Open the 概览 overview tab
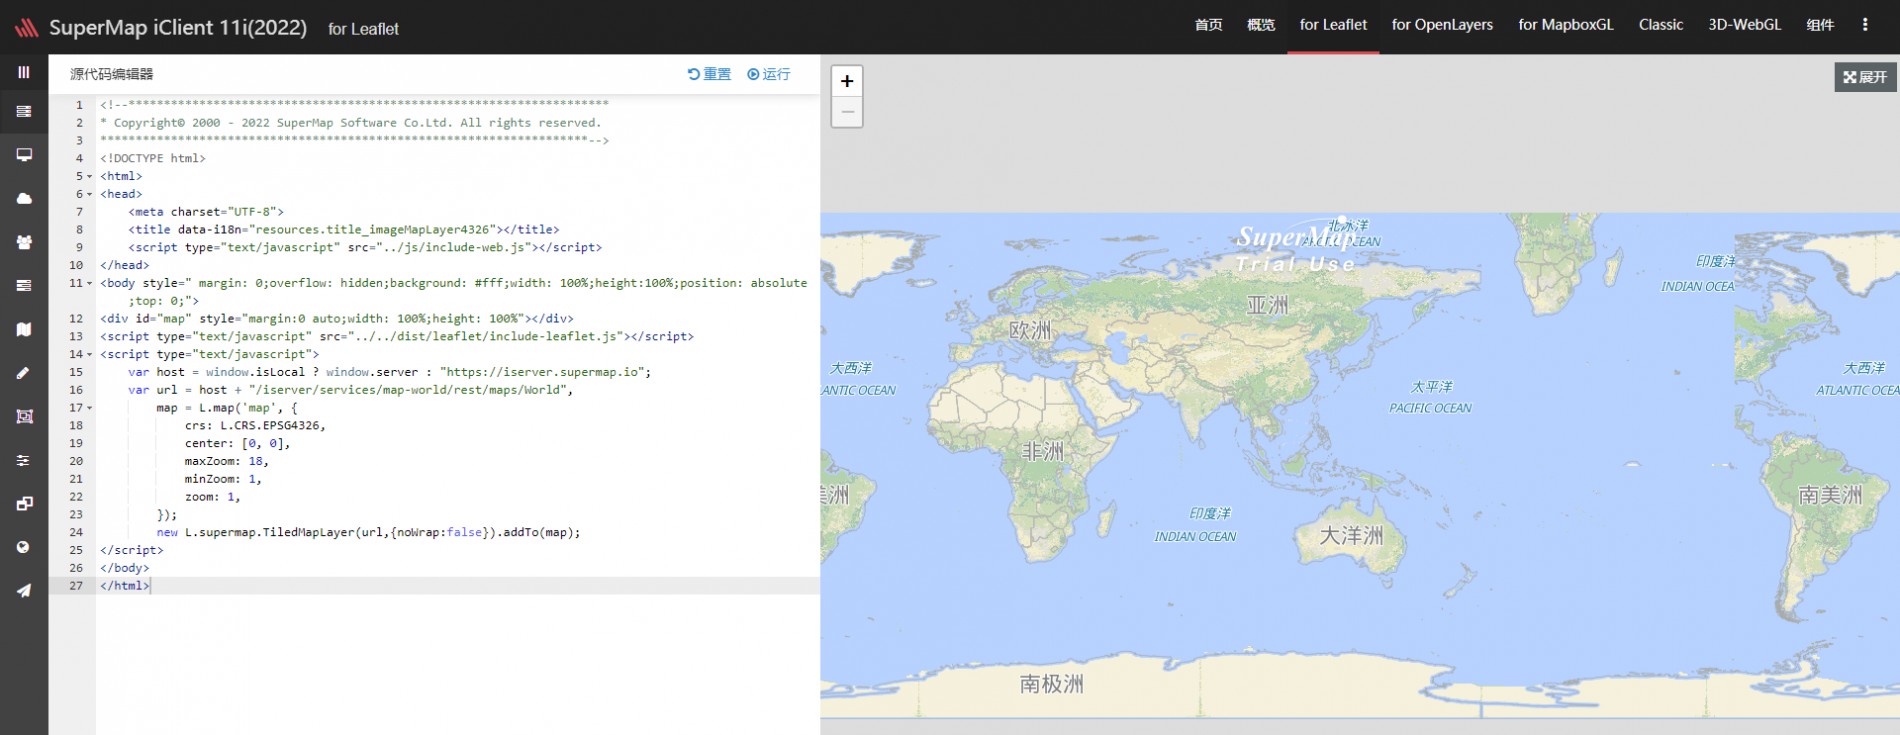The width and height of the screenshot is (1900, 735). 1261,25
